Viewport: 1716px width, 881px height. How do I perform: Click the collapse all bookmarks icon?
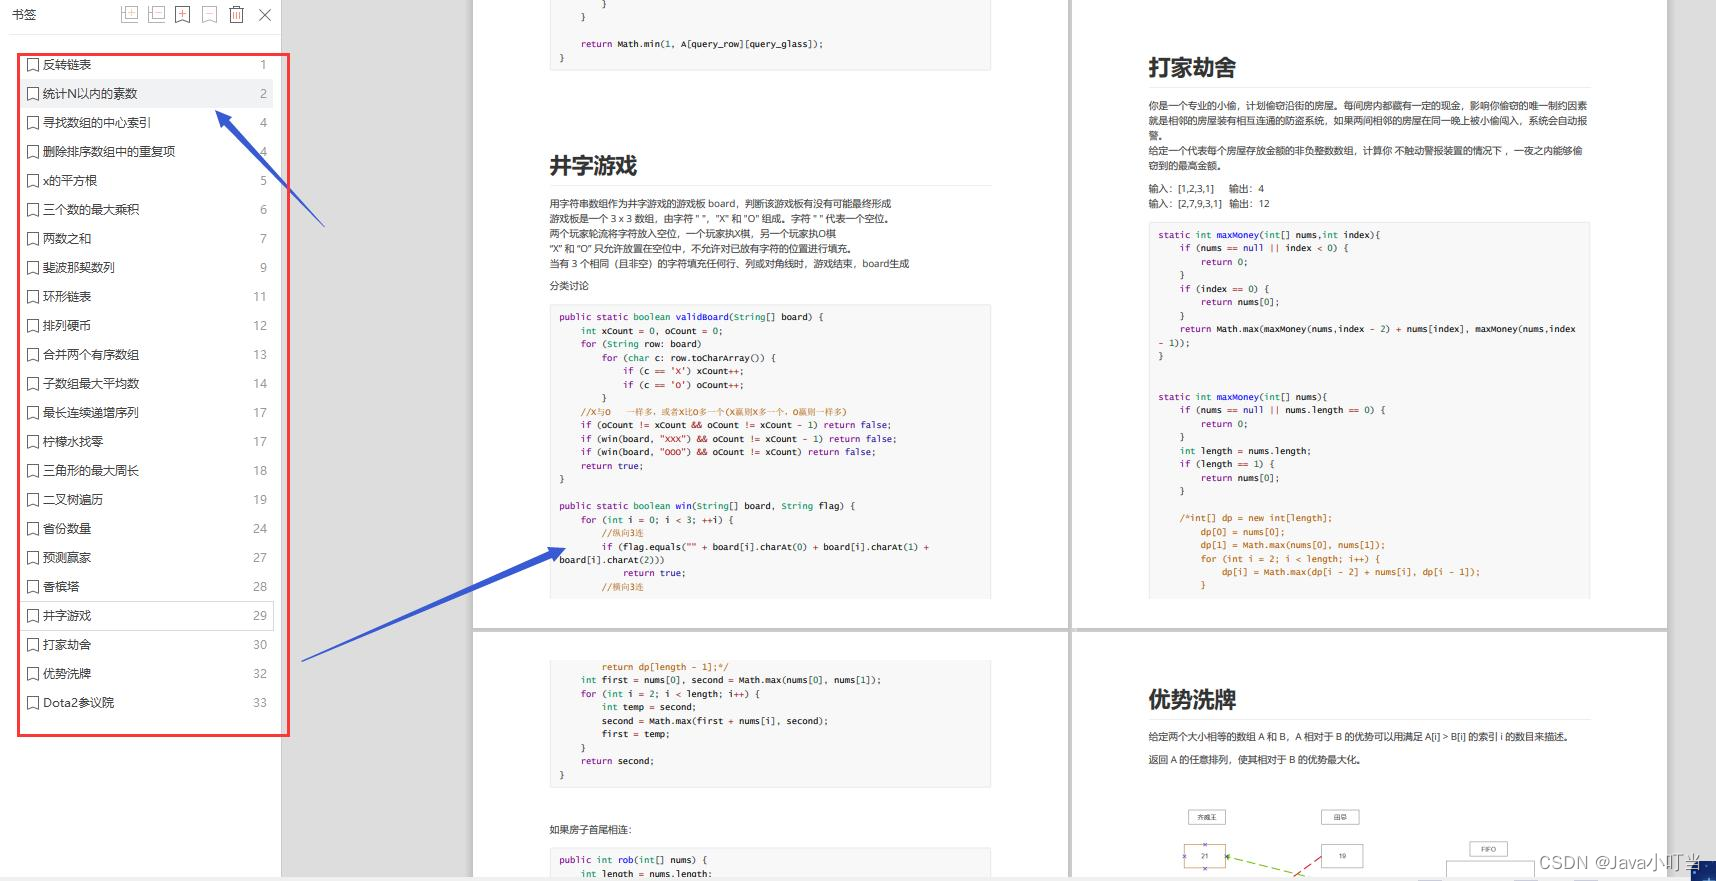[x=155, y=14]
